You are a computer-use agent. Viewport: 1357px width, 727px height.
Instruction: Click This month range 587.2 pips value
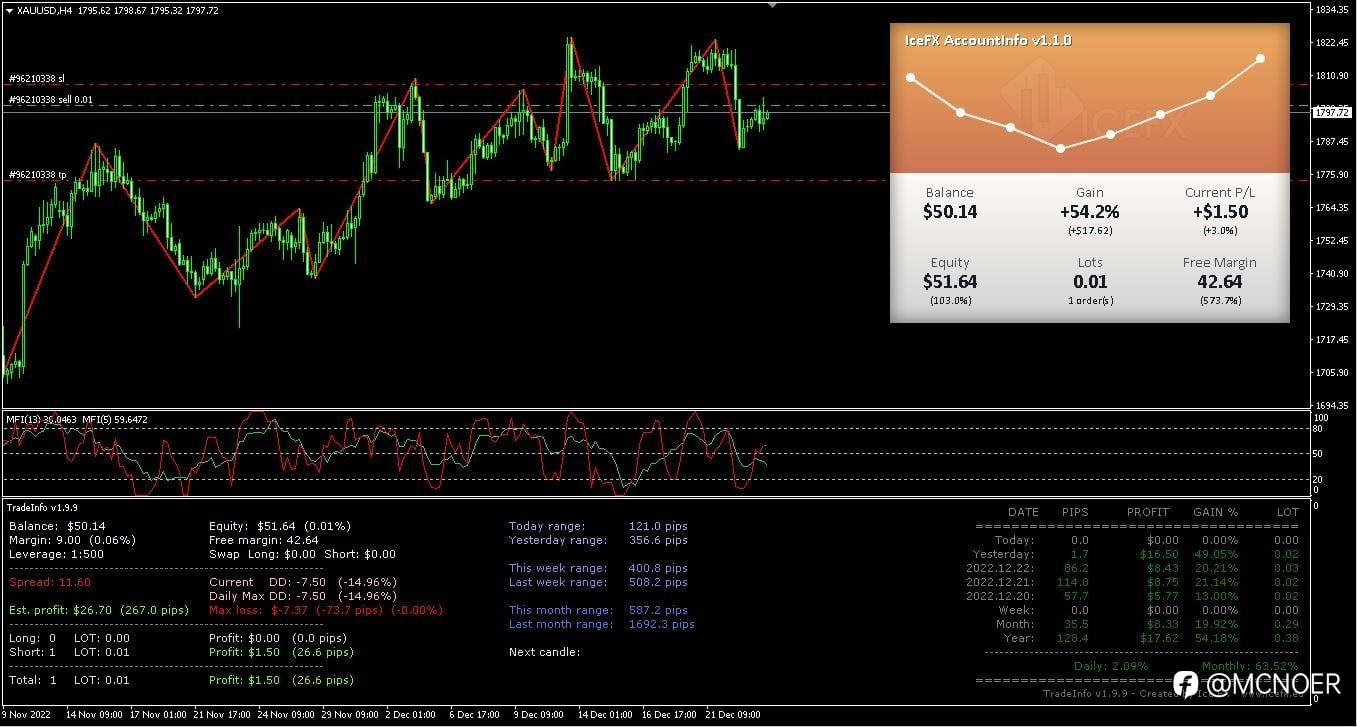[658, 610]
